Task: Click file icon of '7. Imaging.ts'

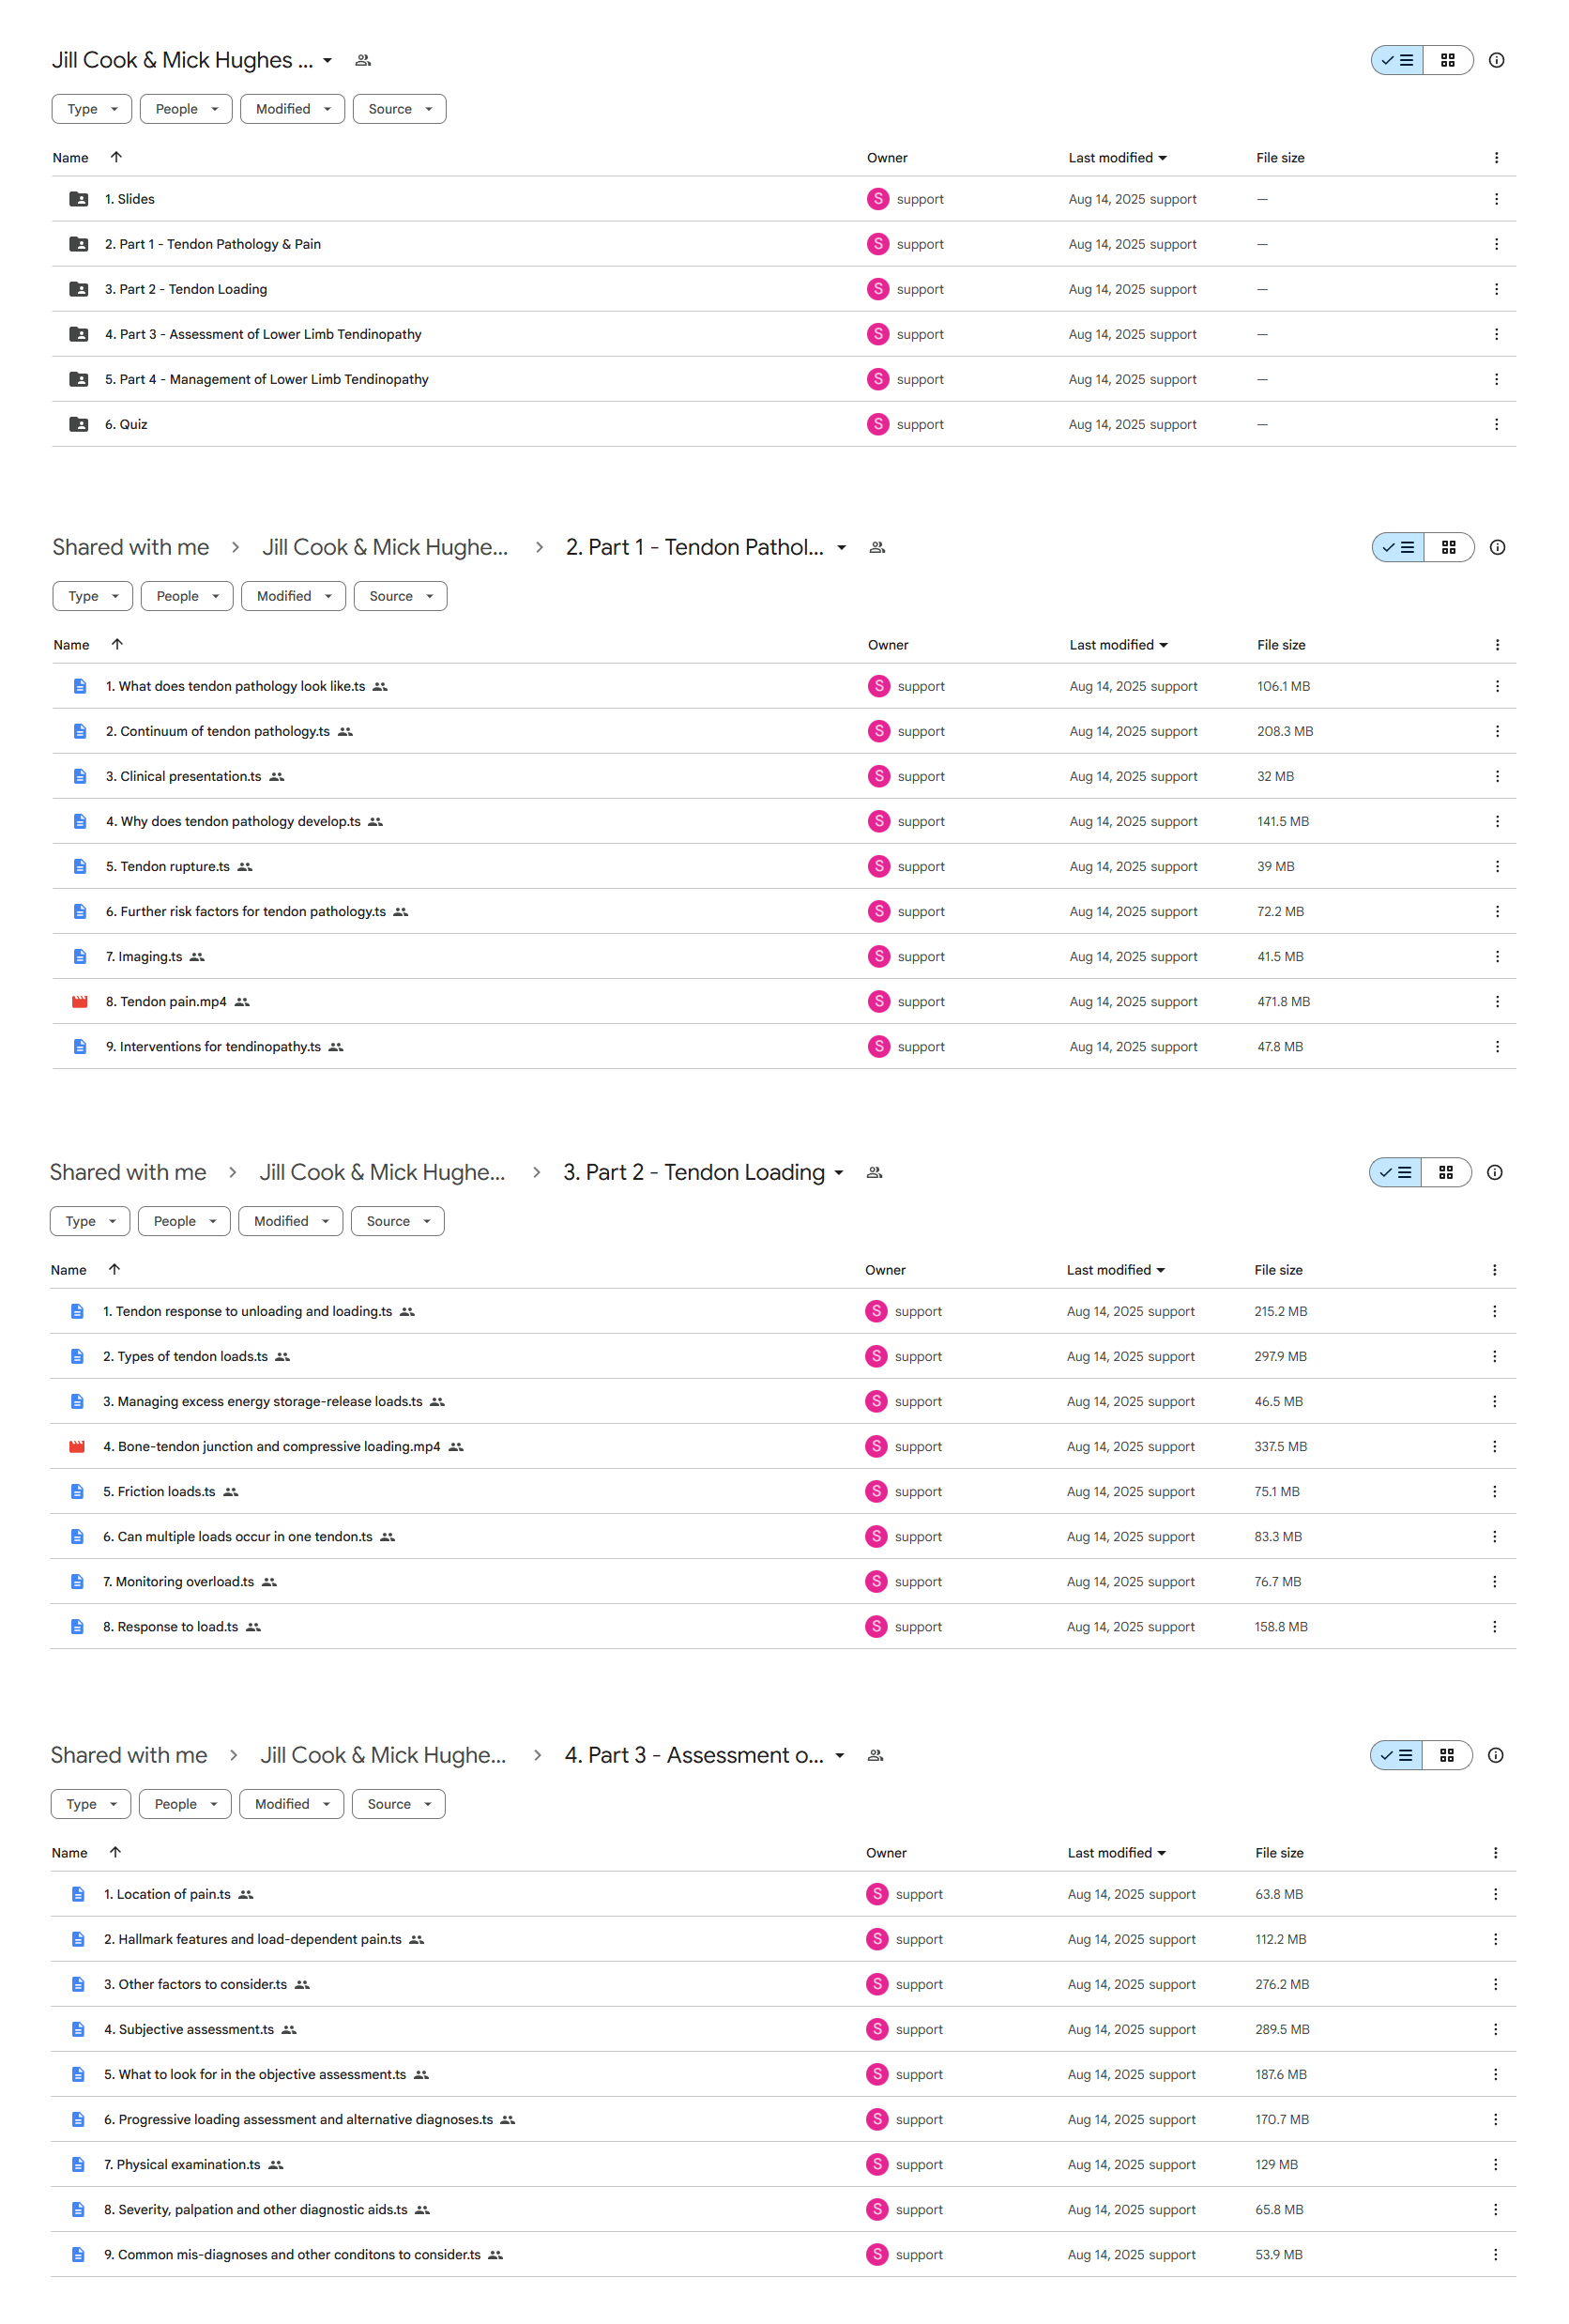Action: (80, 956)
